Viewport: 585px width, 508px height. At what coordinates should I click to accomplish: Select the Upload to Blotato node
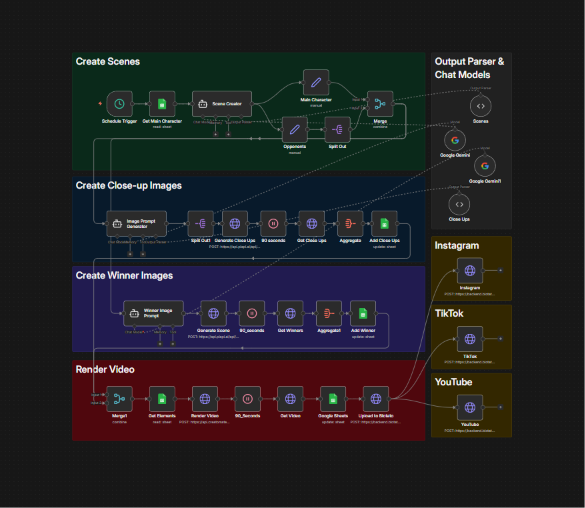376,399
